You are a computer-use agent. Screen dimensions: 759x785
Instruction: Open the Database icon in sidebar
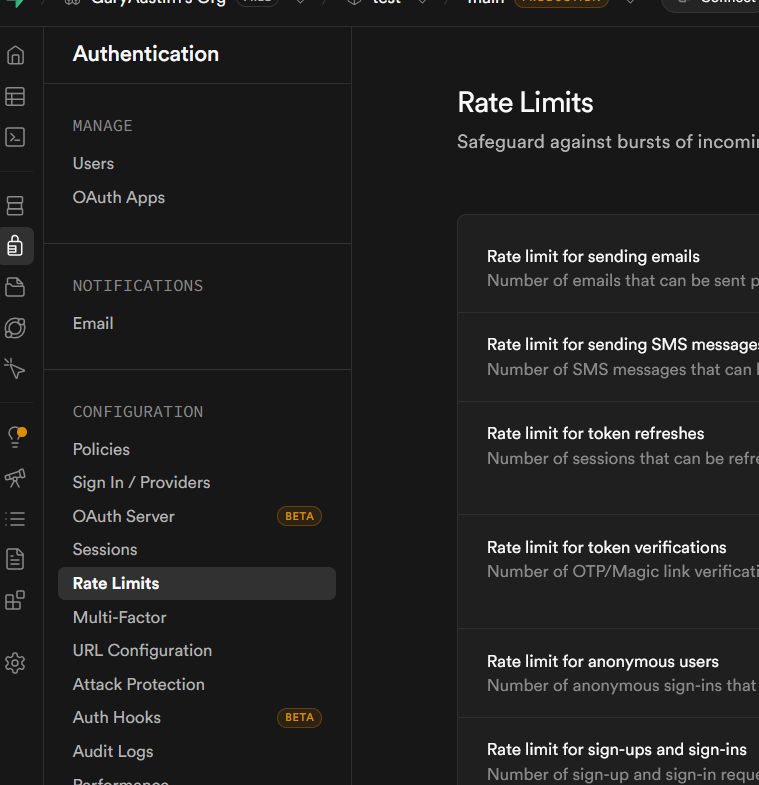coord(15,206)
